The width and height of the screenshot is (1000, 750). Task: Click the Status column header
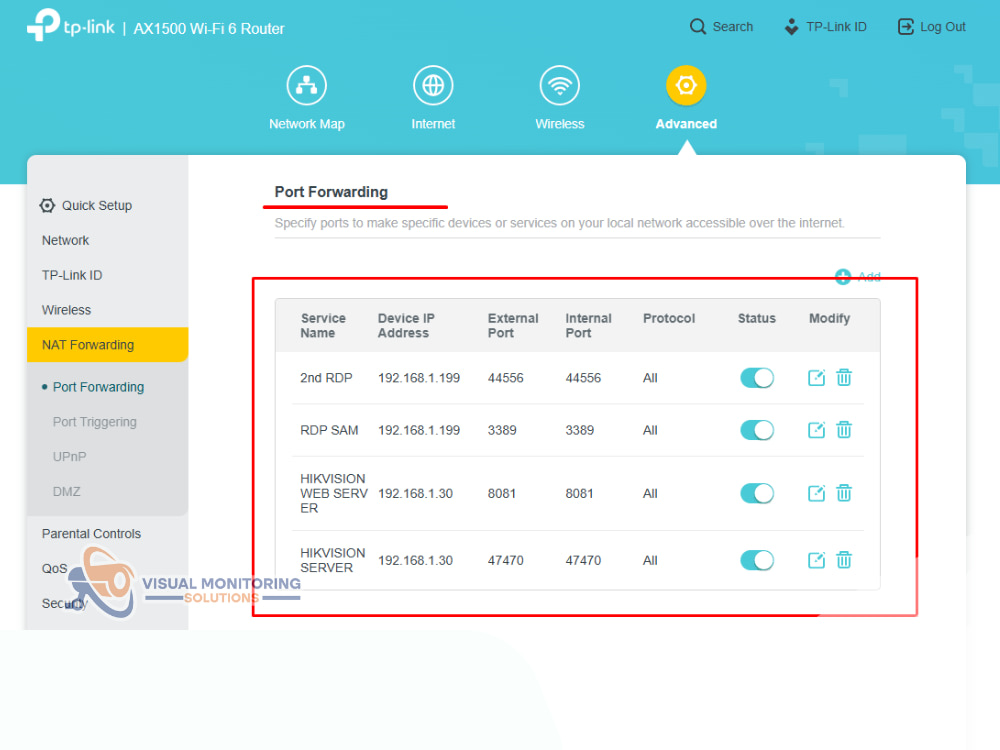pyautogui.click(x=756, y=318)
